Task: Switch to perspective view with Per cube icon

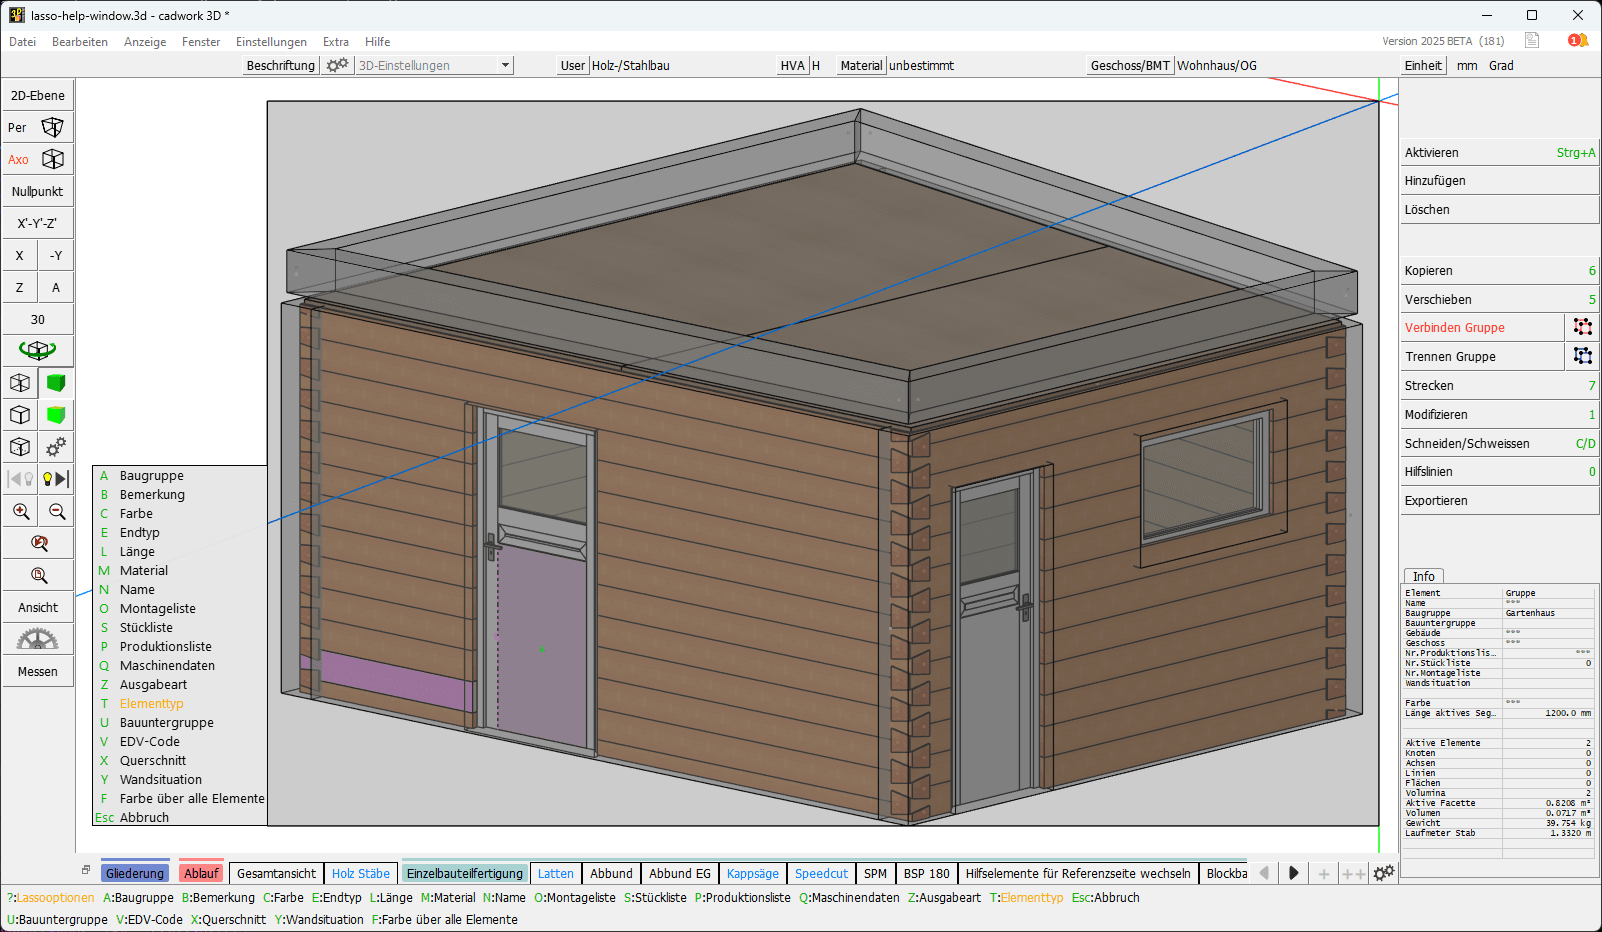Action: pyautogui.click(x=52, y=128)
